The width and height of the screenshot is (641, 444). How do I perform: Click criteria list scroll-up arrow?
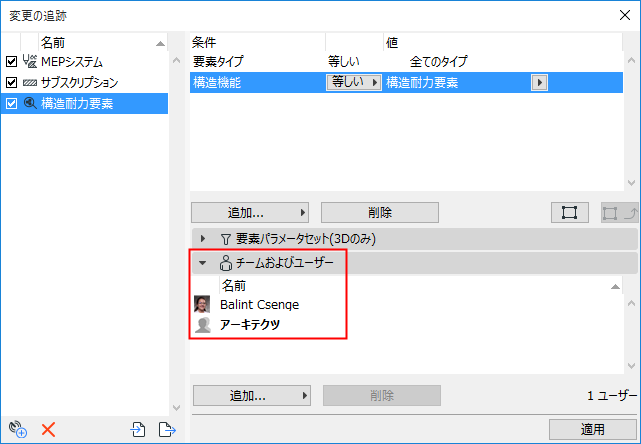point(631,61)
